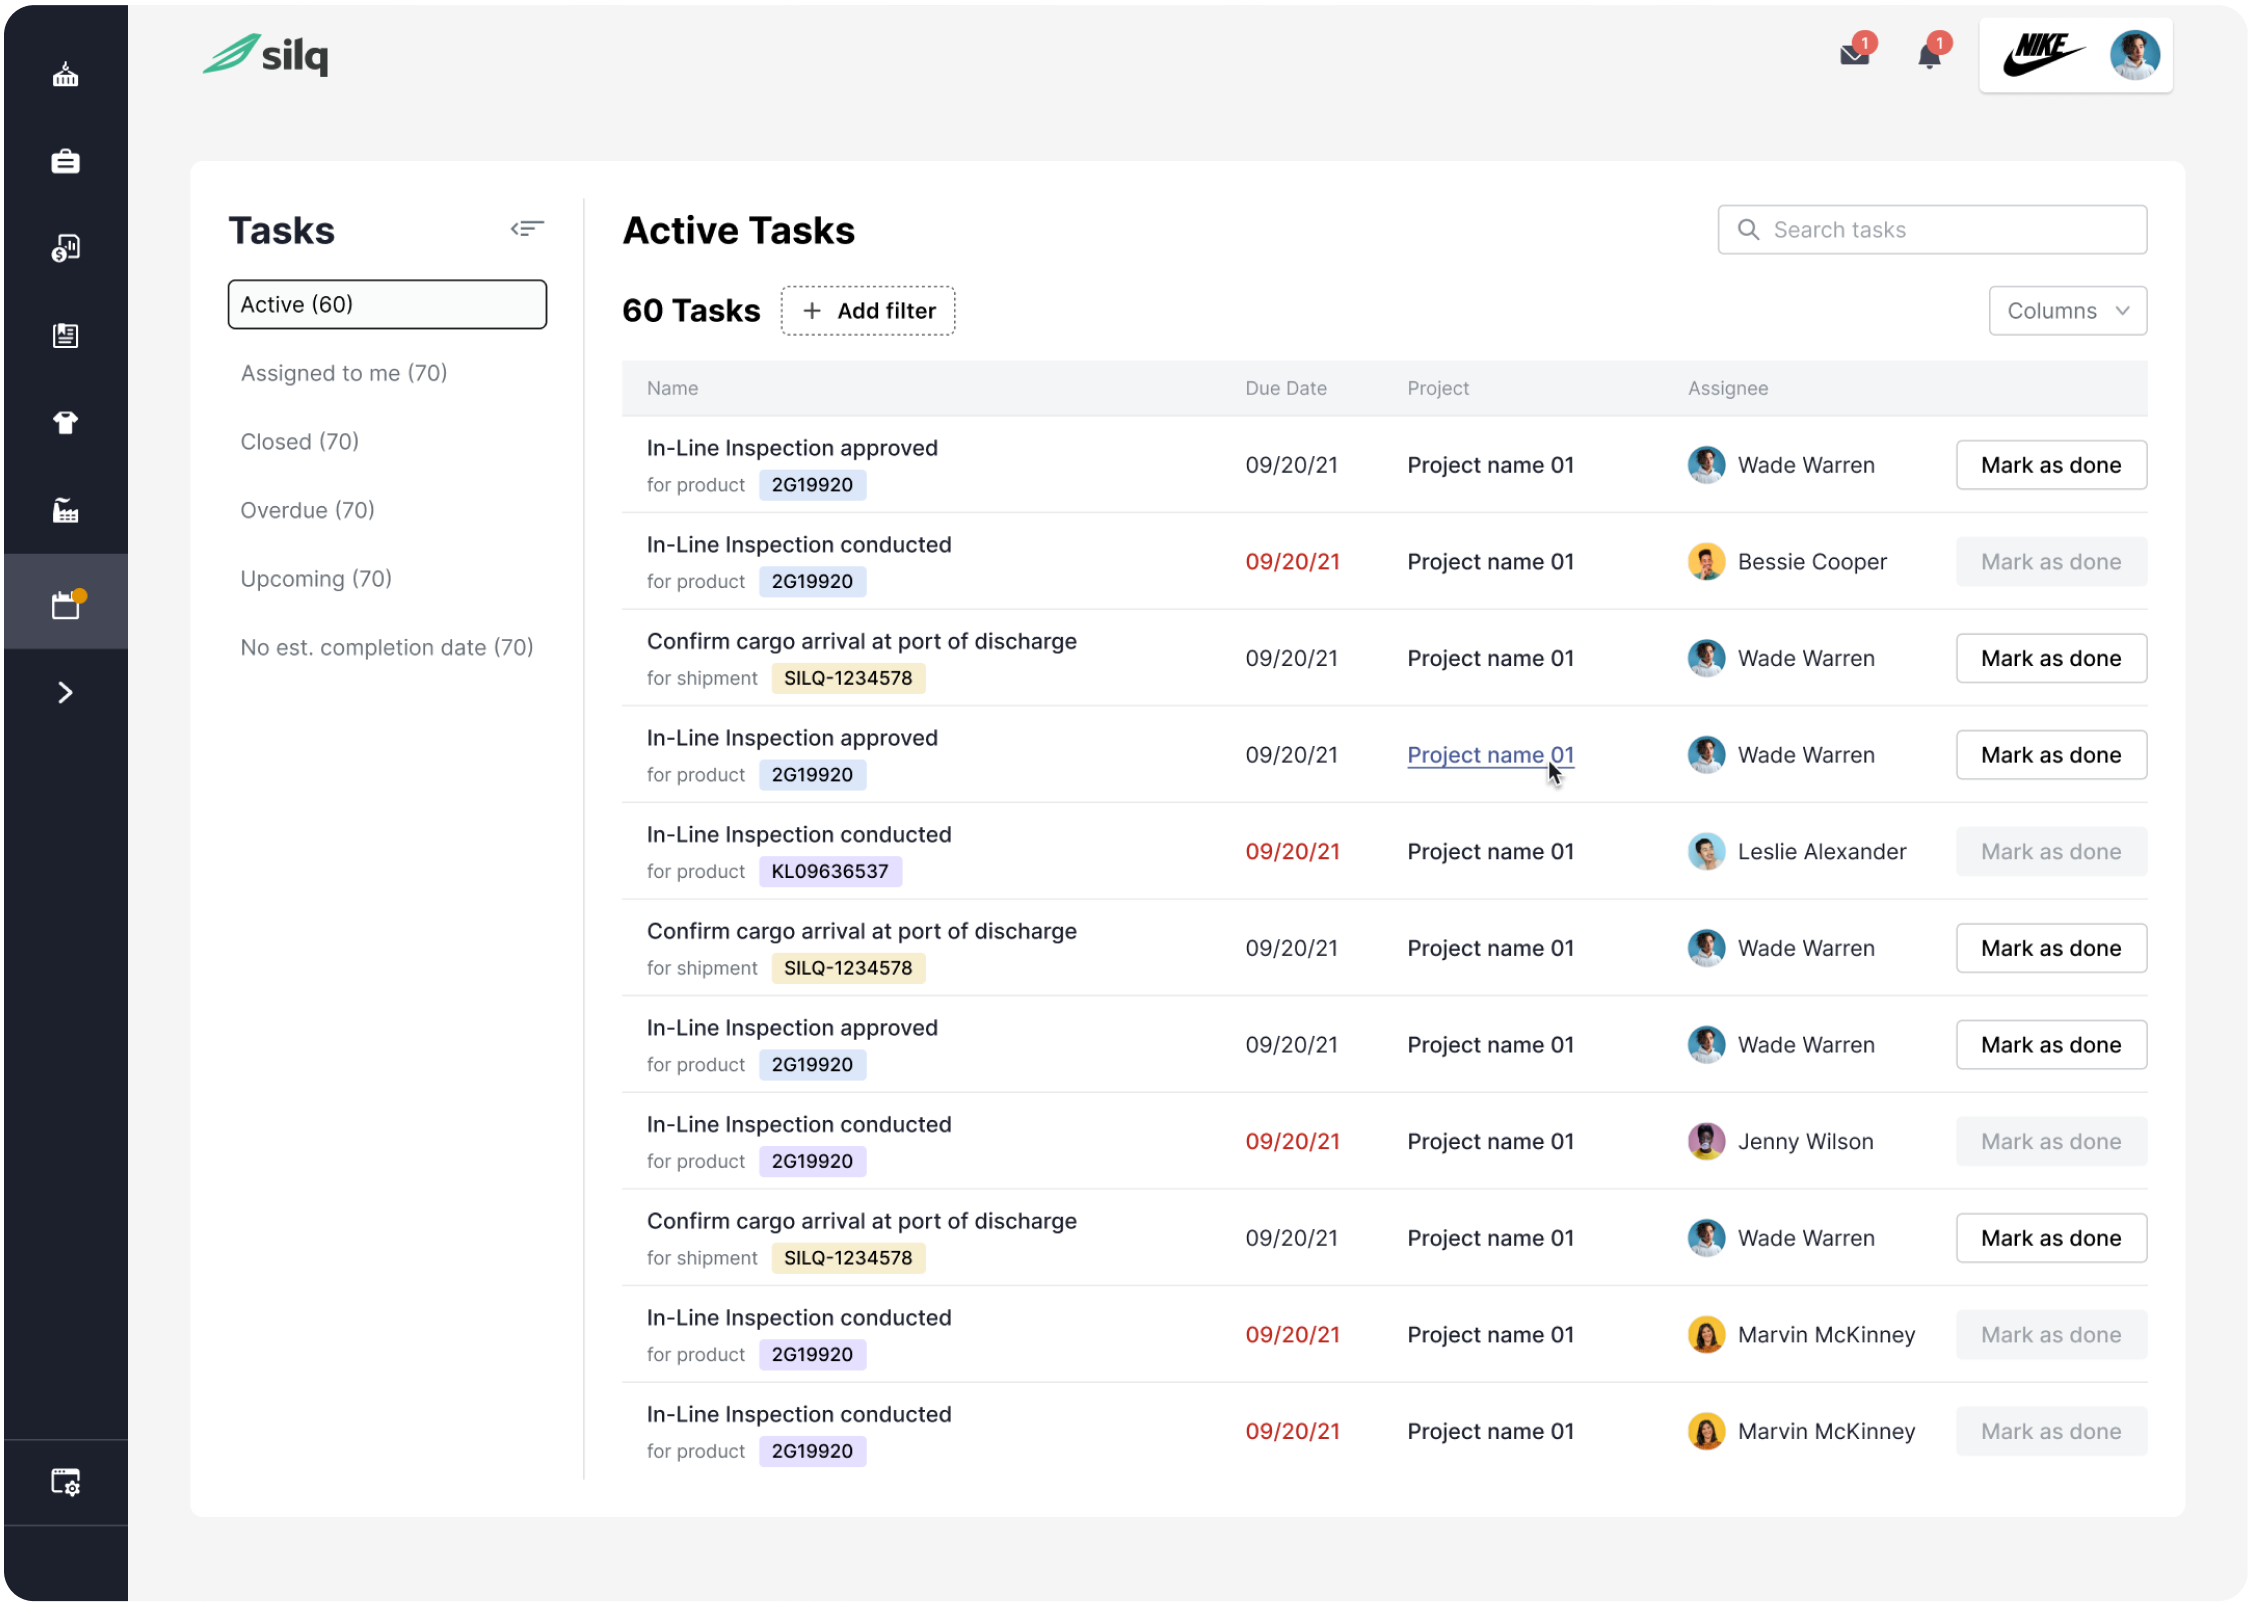Click the Add filter button
The height and width of the screenshot is (1605, 2252).
867,311
